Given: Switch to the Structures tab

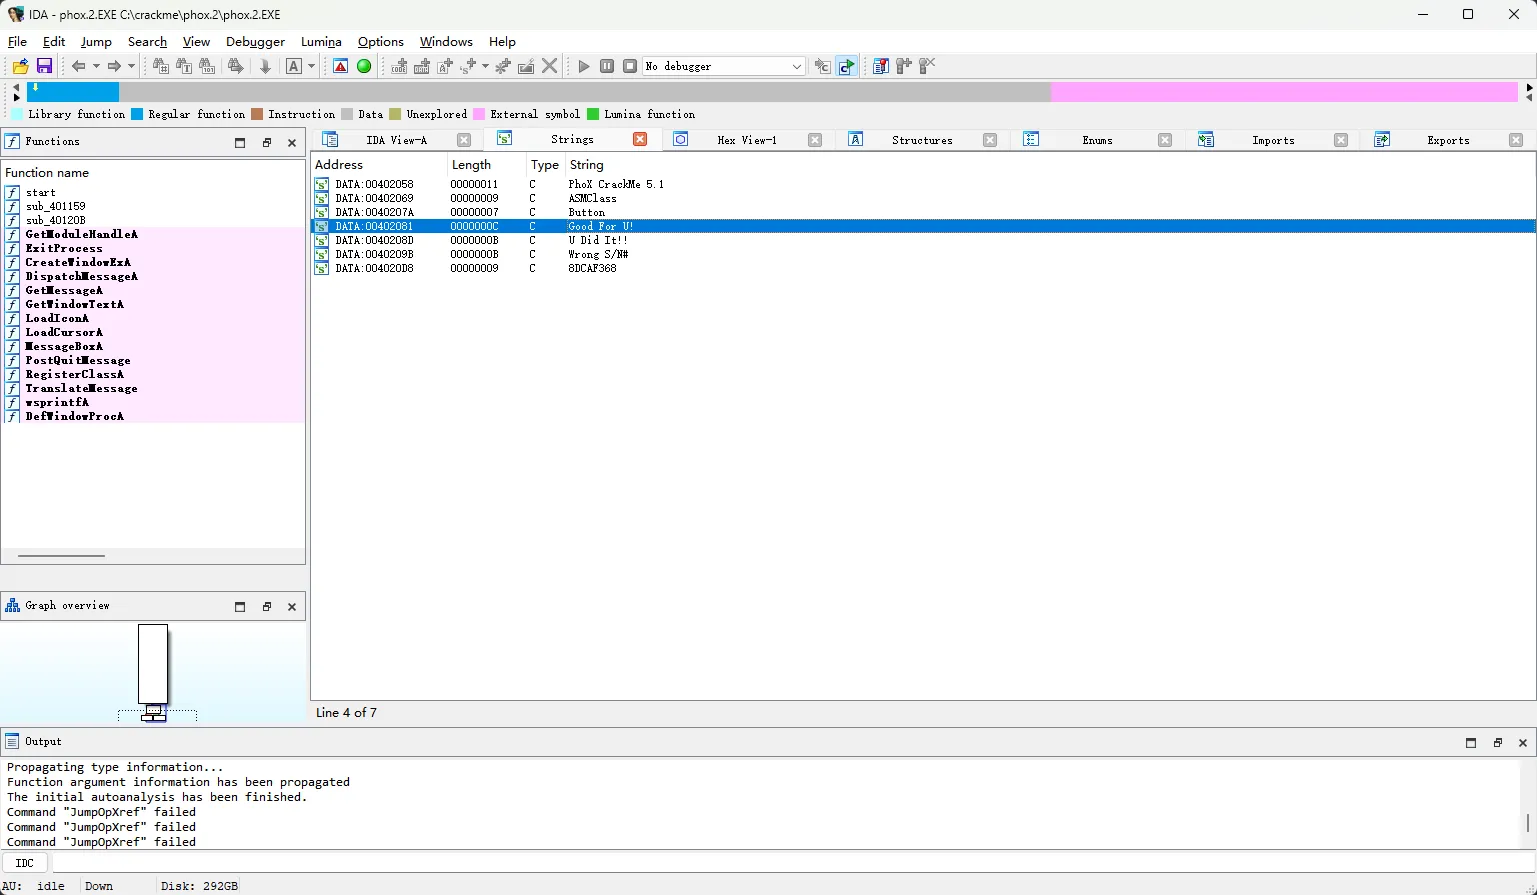Looking at the screenshot, I should tap(921, 140).
